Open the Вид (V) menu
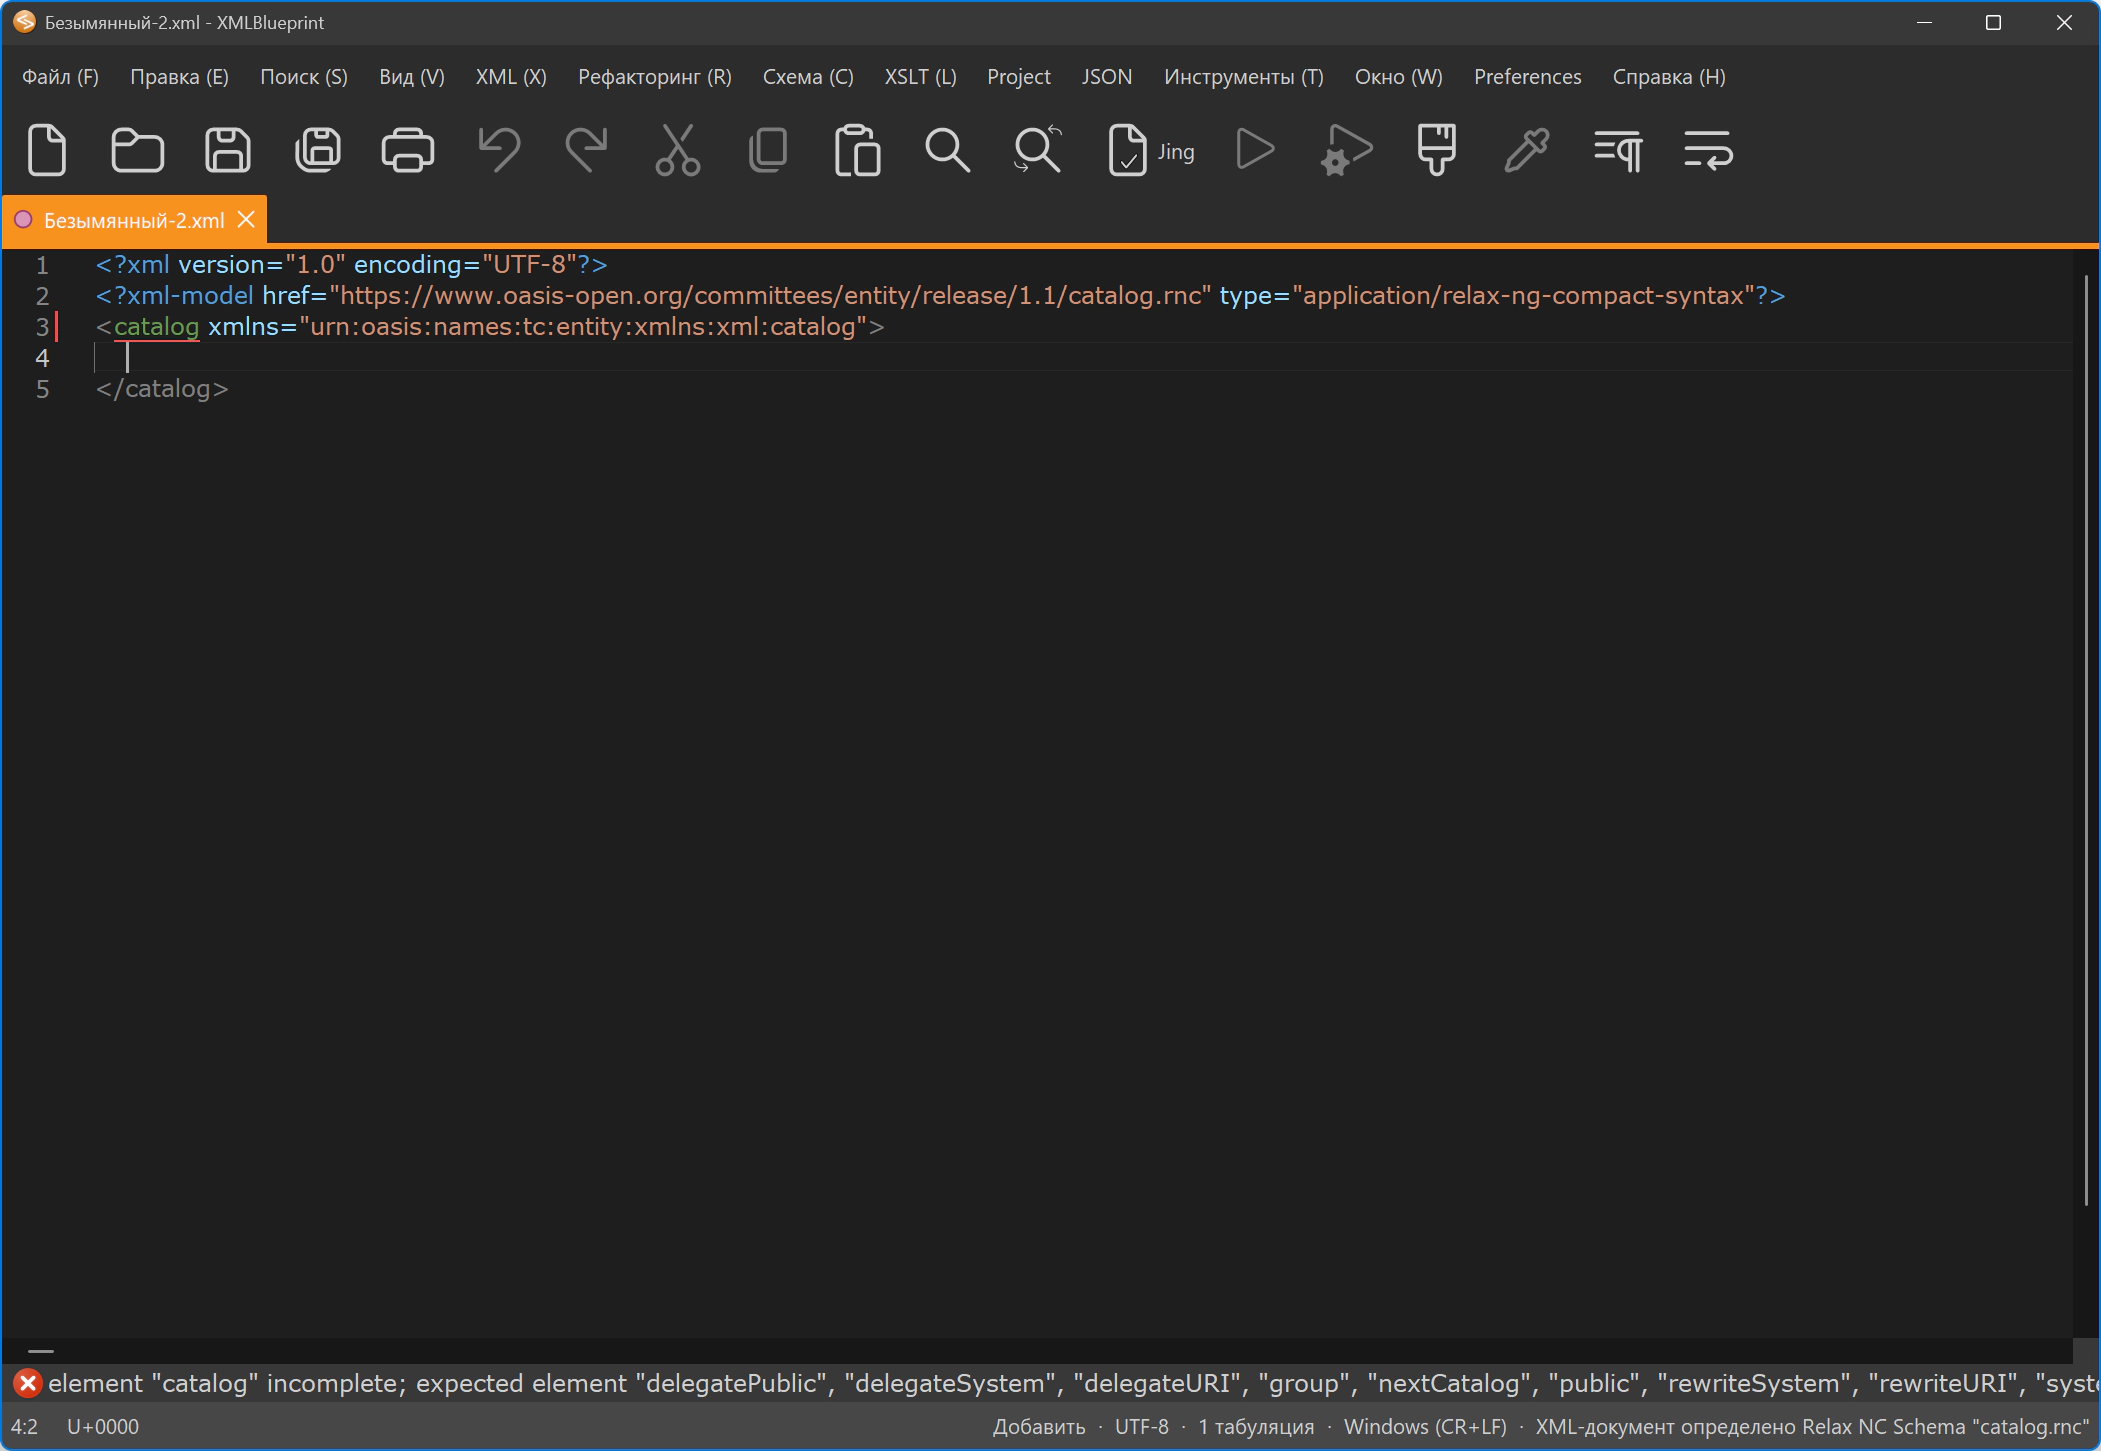2101x1451 pixels. point(412,77)
